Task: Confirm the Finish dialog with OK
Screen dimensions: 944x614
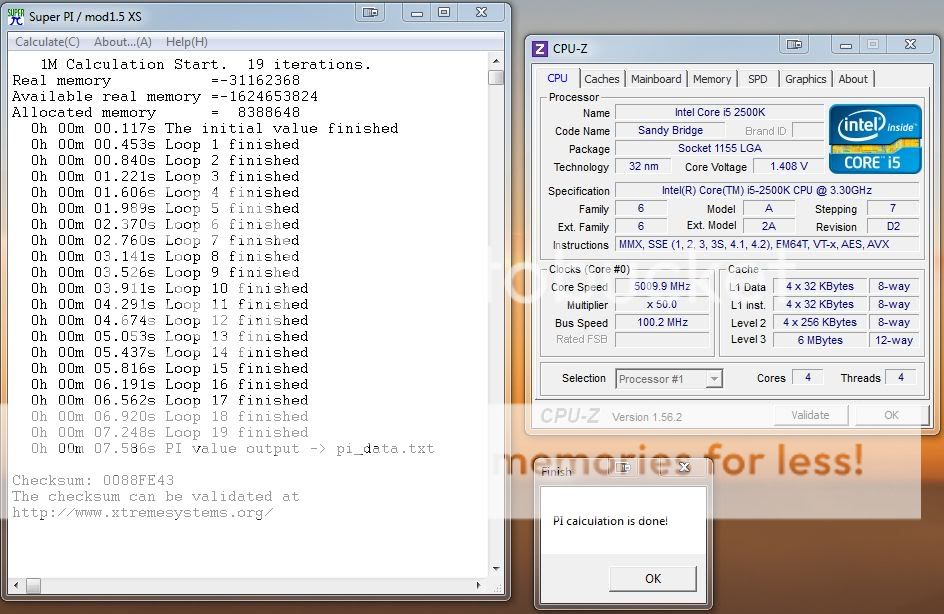Action: (x=653, y=578)
